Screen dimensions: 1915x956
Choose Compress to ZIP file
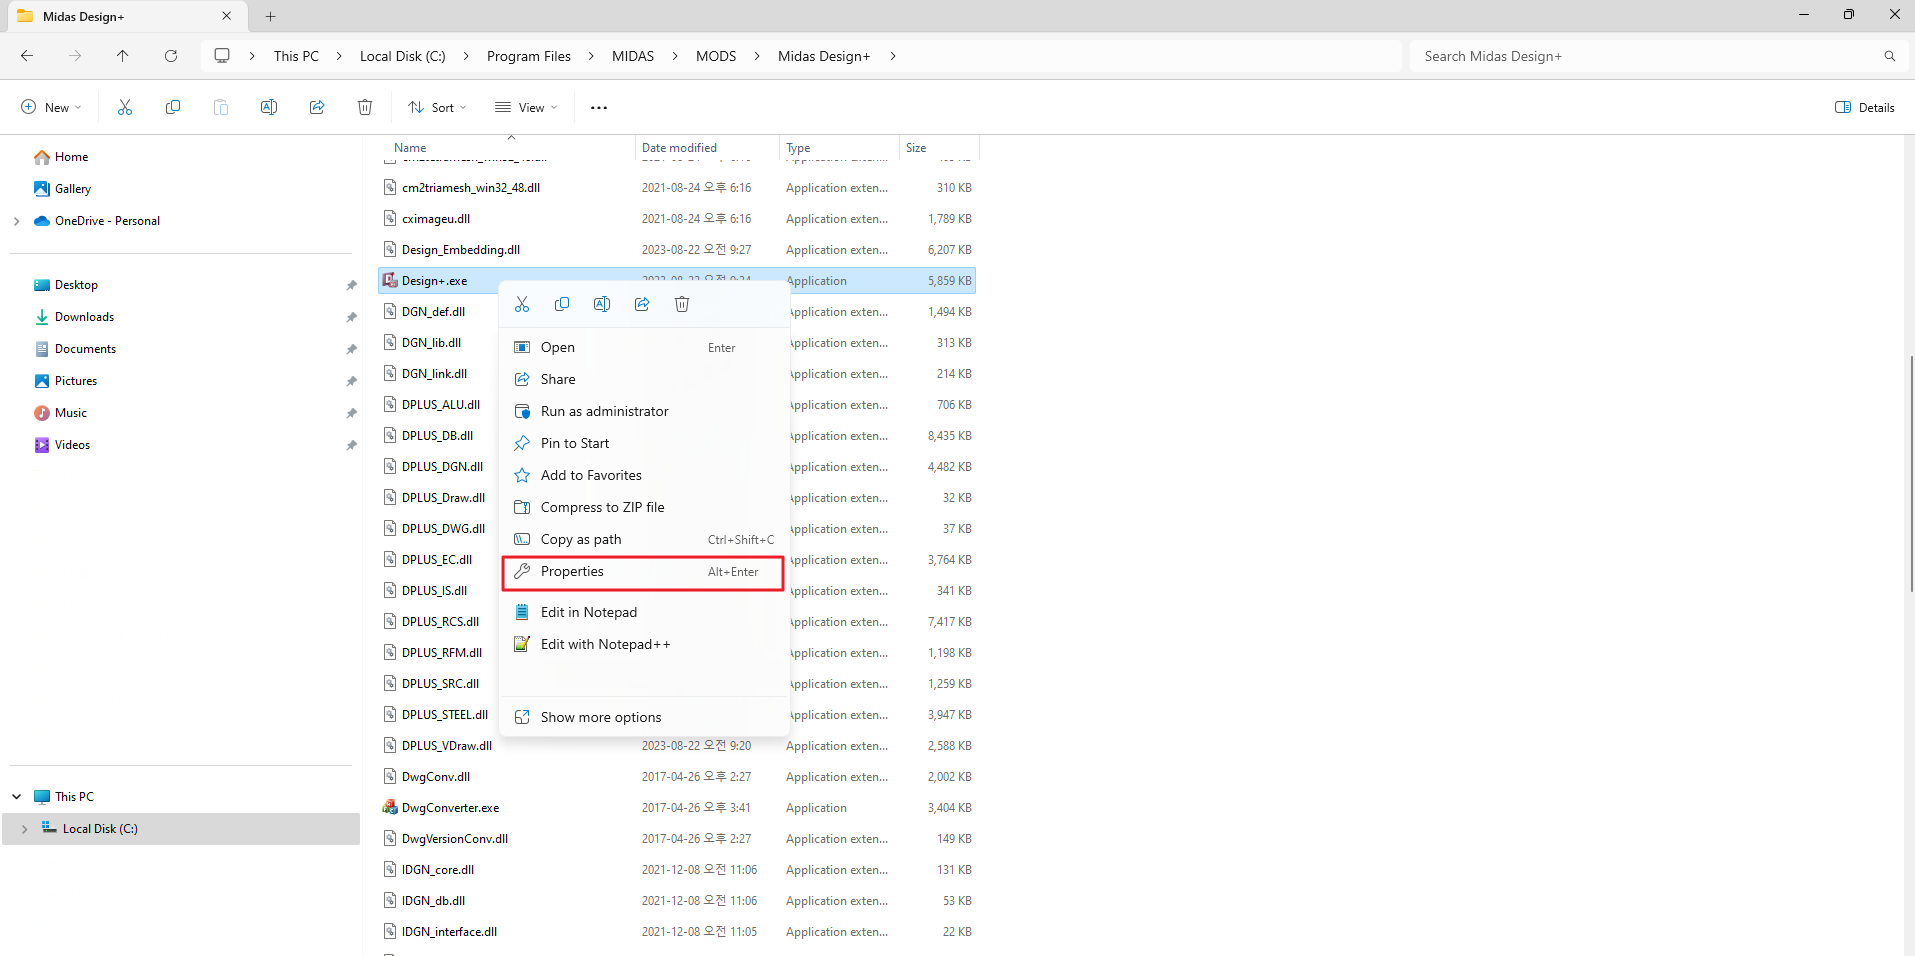coord(643,507)
